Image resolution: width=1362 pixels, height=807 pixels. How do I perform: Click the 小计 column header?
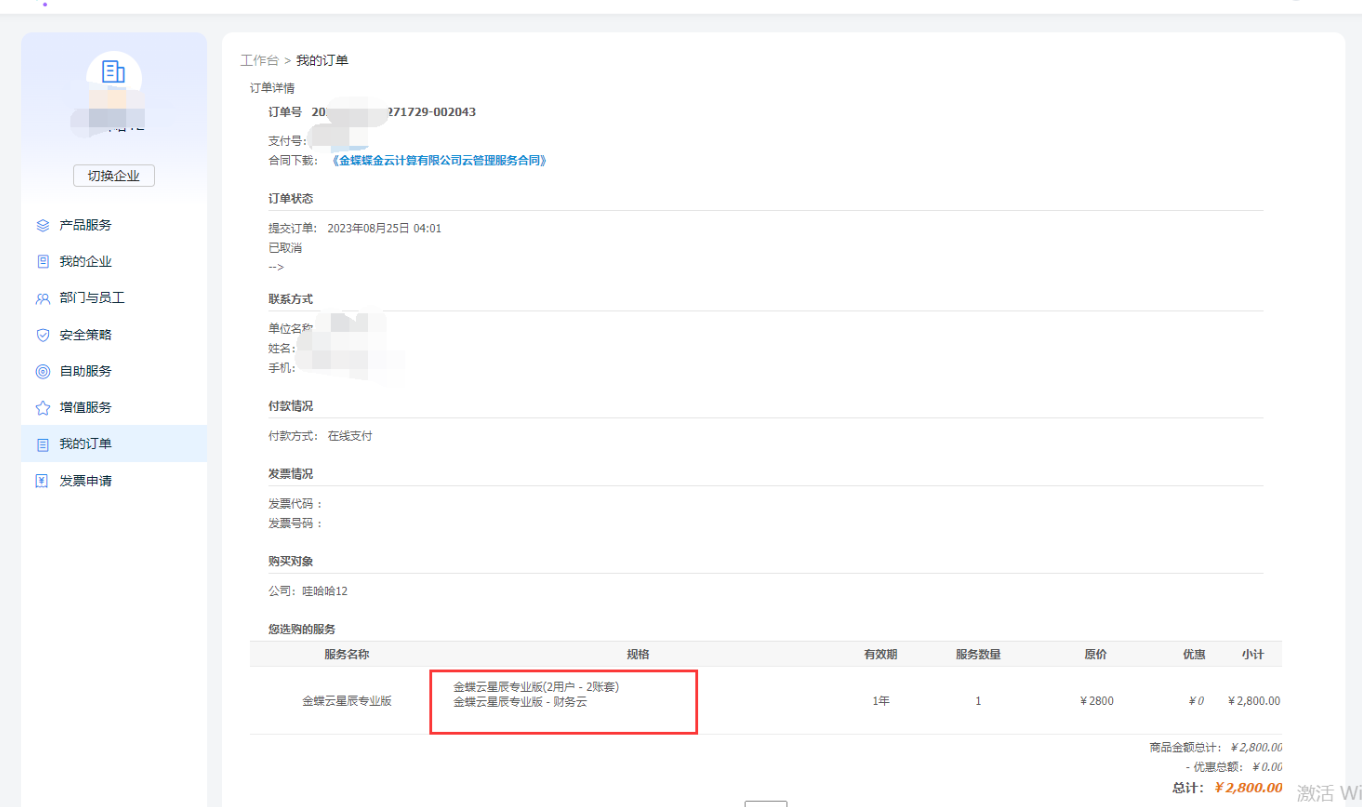[1253, 655]
